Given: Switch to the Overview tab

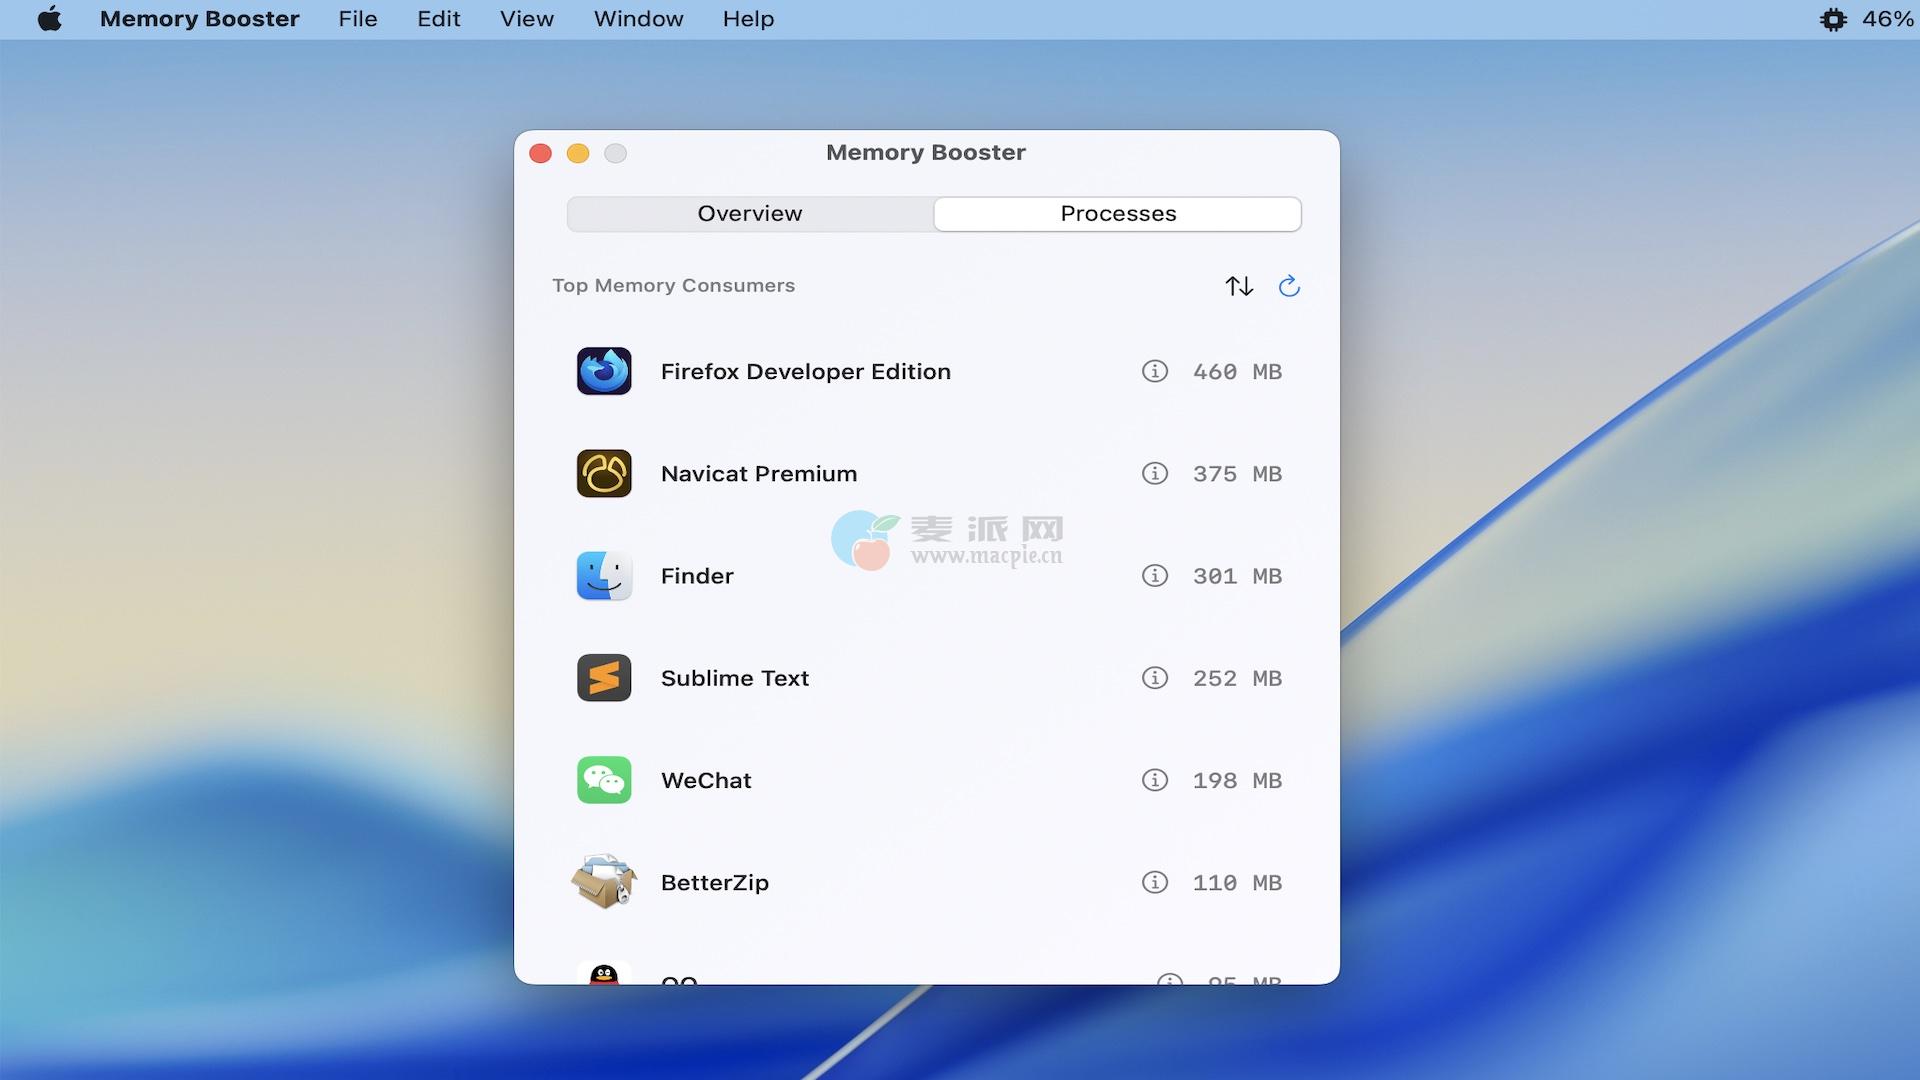Looking at the screenshot, I should (750, 214).
